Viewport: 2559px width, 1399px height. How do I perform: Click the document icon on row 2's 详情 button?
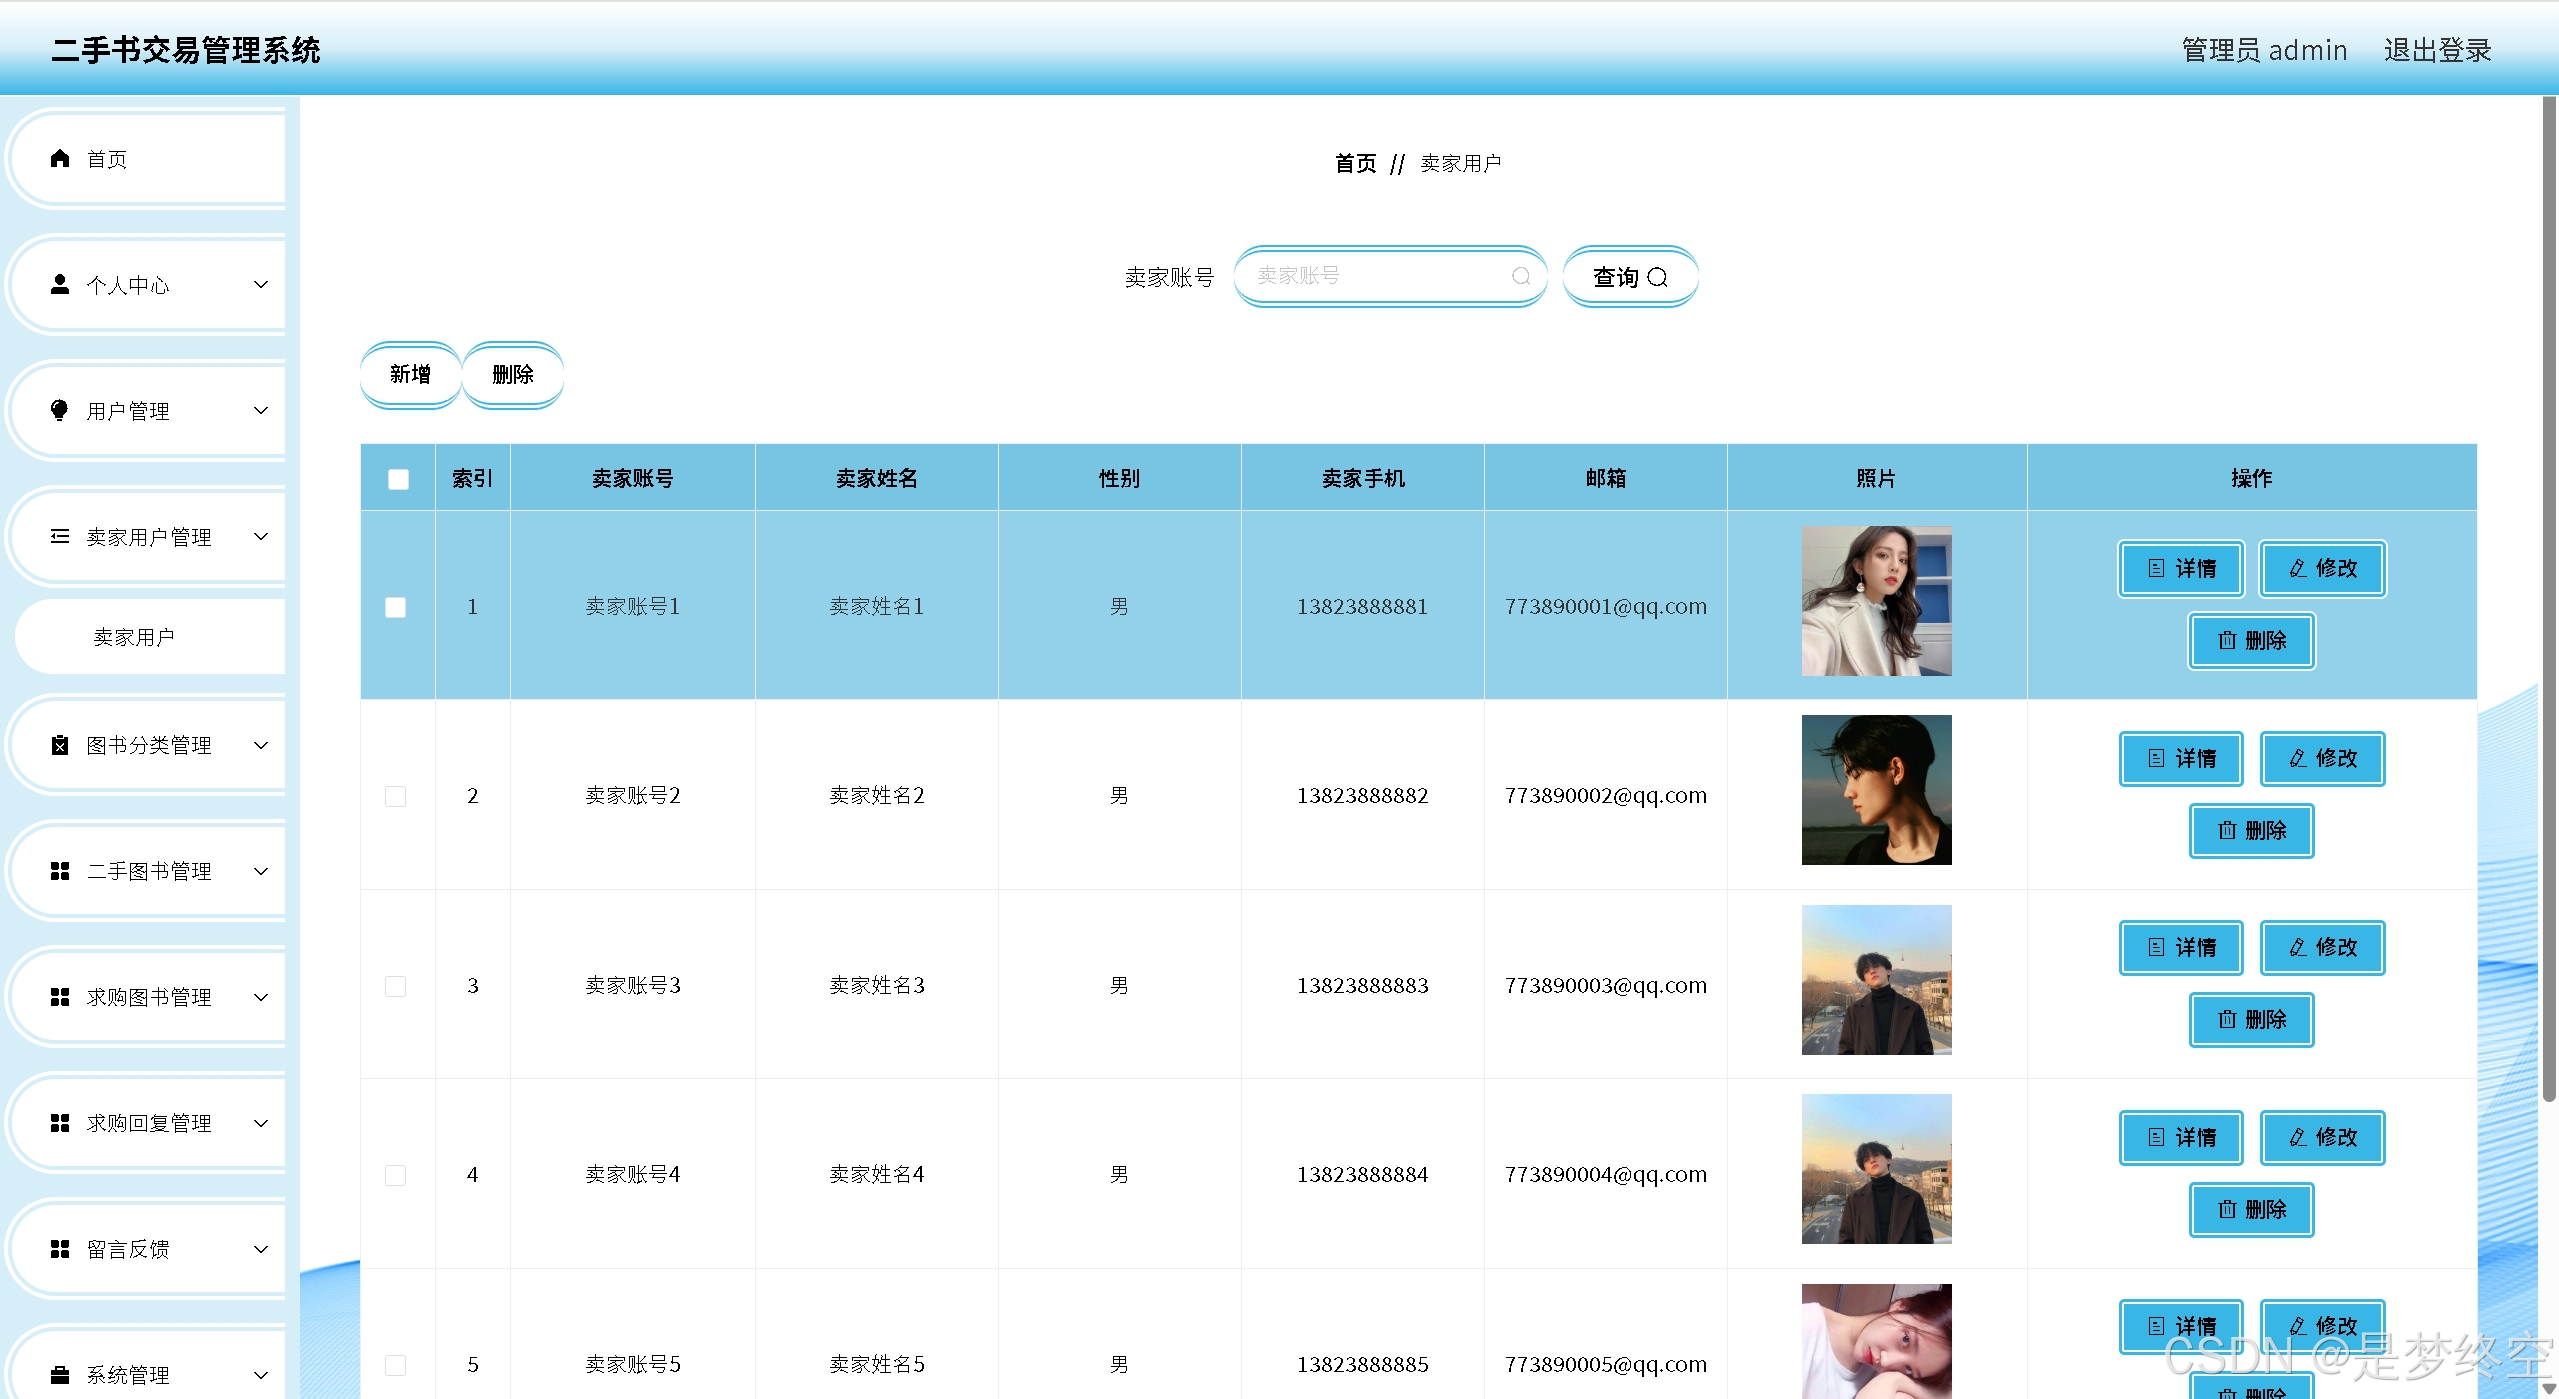click(x=2156, y=758)
